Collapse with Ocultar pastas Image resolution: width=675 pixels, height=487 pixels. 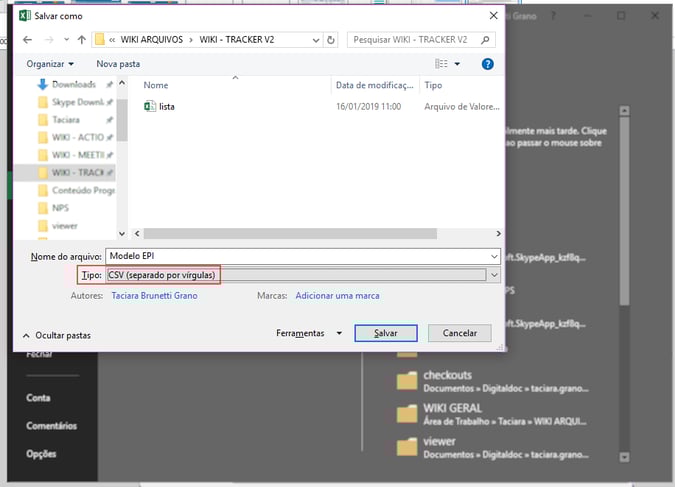(x=56, y=335)
